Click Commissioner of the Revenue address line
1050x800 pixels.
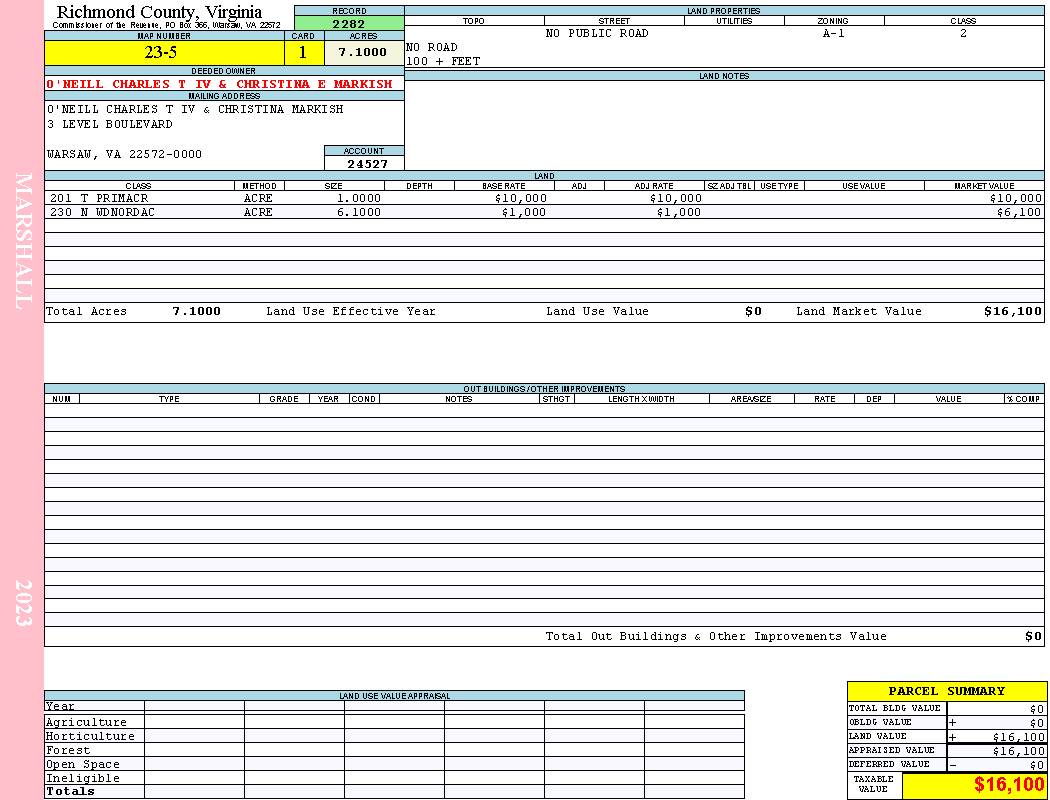(166, 25)
